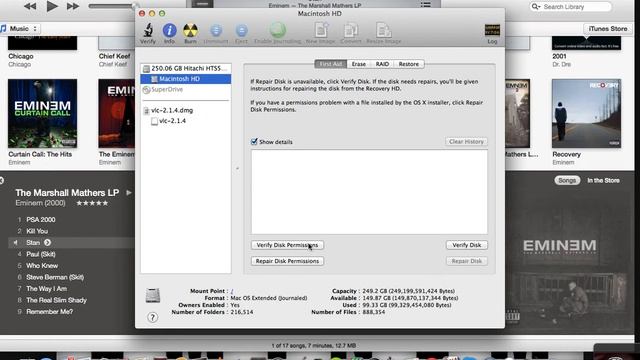The height and width of the screenshot is (360, 640).
Task: Select the Songs tab in iTunes
Action: pyautogui.click(x=567, y=180)
